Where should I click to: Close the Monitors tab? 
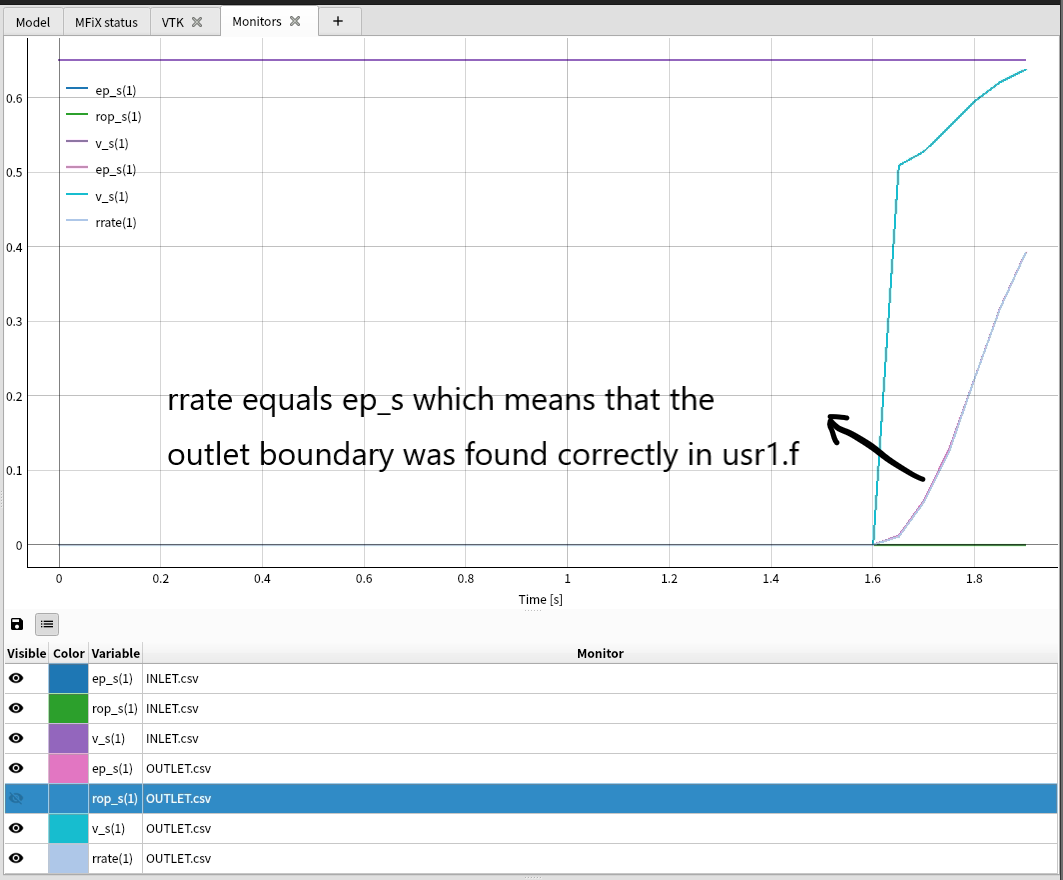tap(295, 21)
